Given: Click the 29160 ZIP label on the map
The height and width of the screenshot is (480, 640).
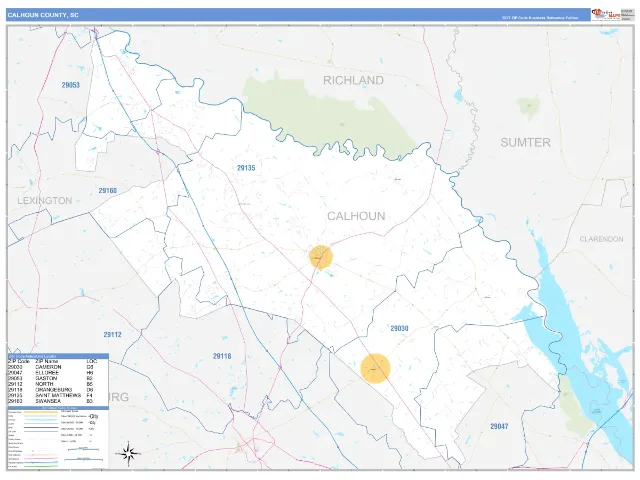Looking at the screenshot, I should pyautogui.click(x=107, y=191).
